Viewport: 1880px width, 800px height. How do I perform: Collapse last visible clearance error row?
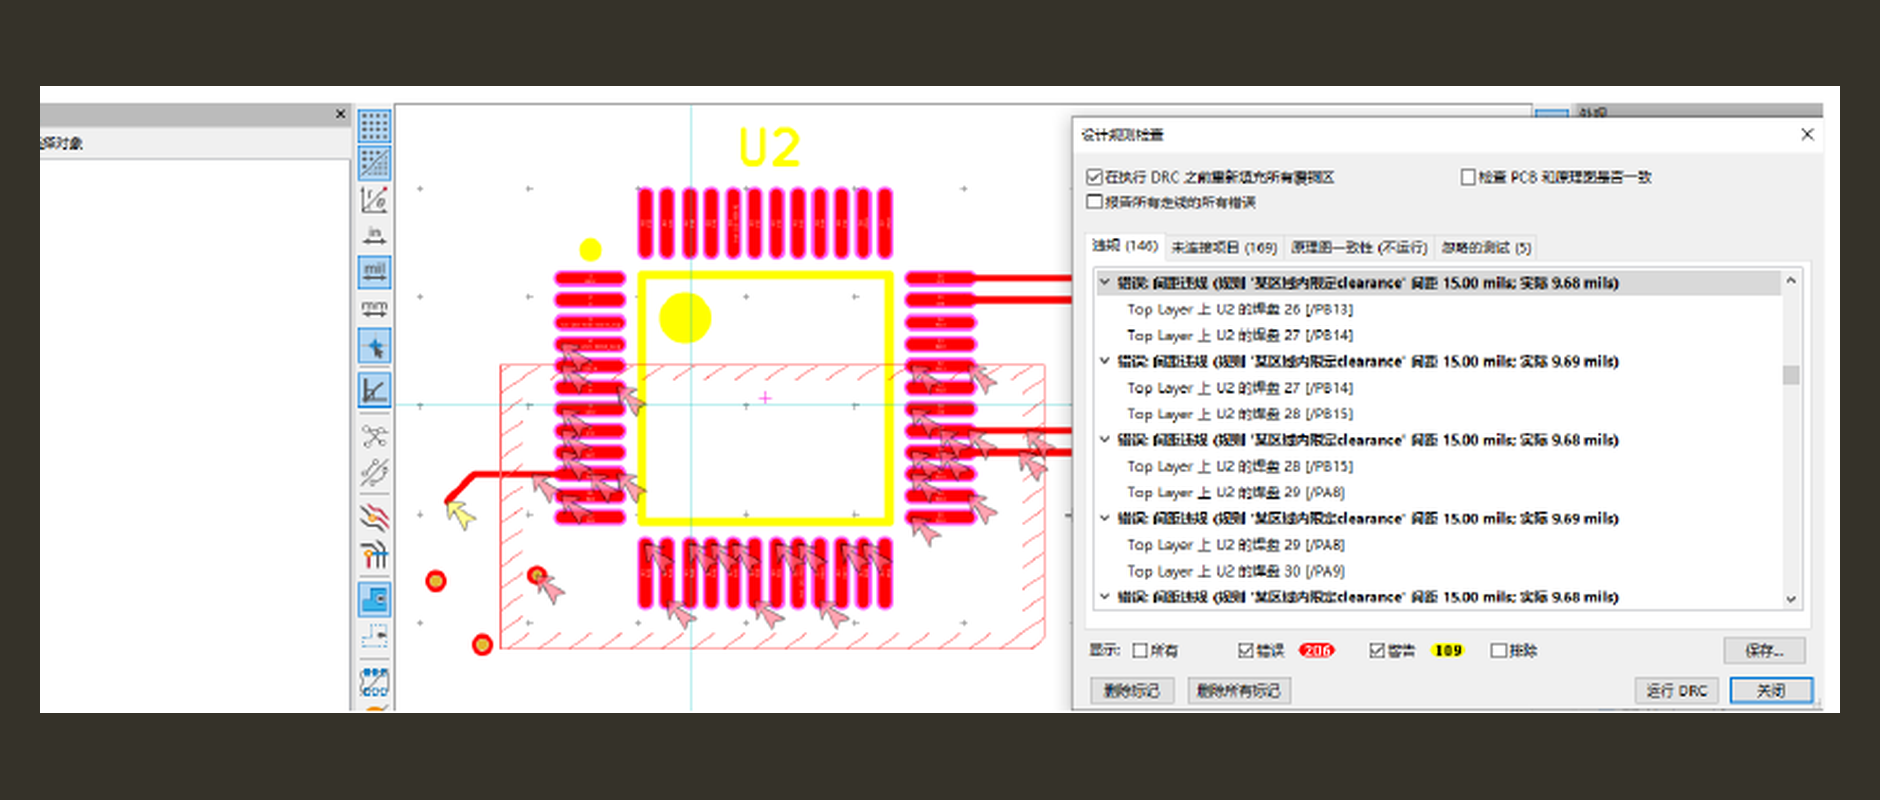pyautogui.click(x=1104, y=596)
